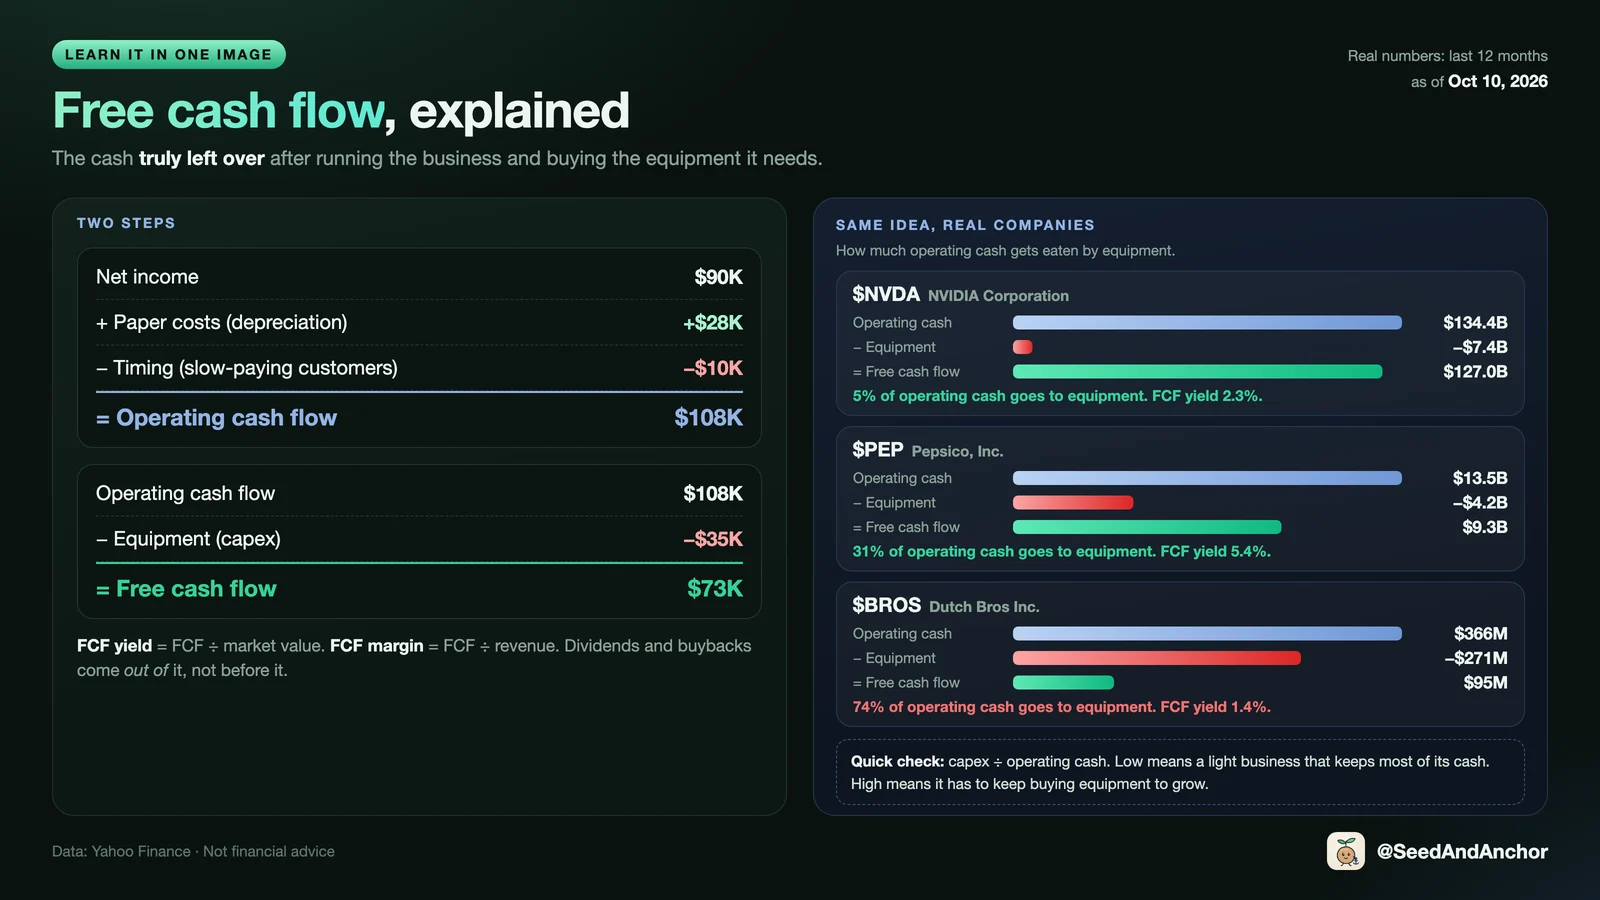Viewport: 1600px width, 900px height.
Task: Click the $108K value beside = Operating cash flow
Action: coord(708,418)
